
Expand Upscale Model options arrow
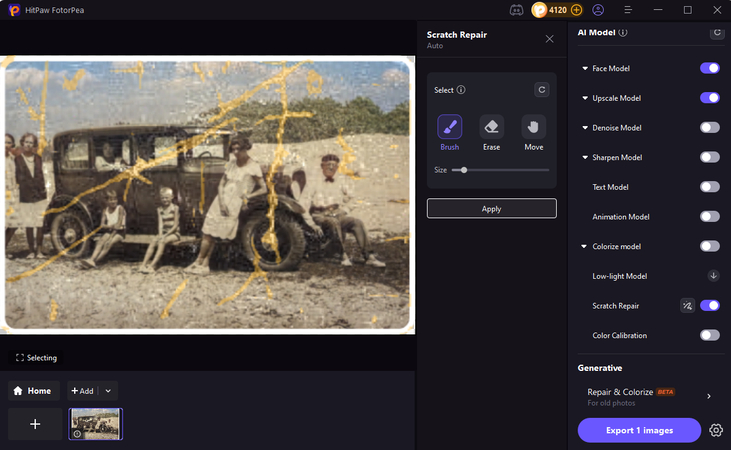point(585,98)
